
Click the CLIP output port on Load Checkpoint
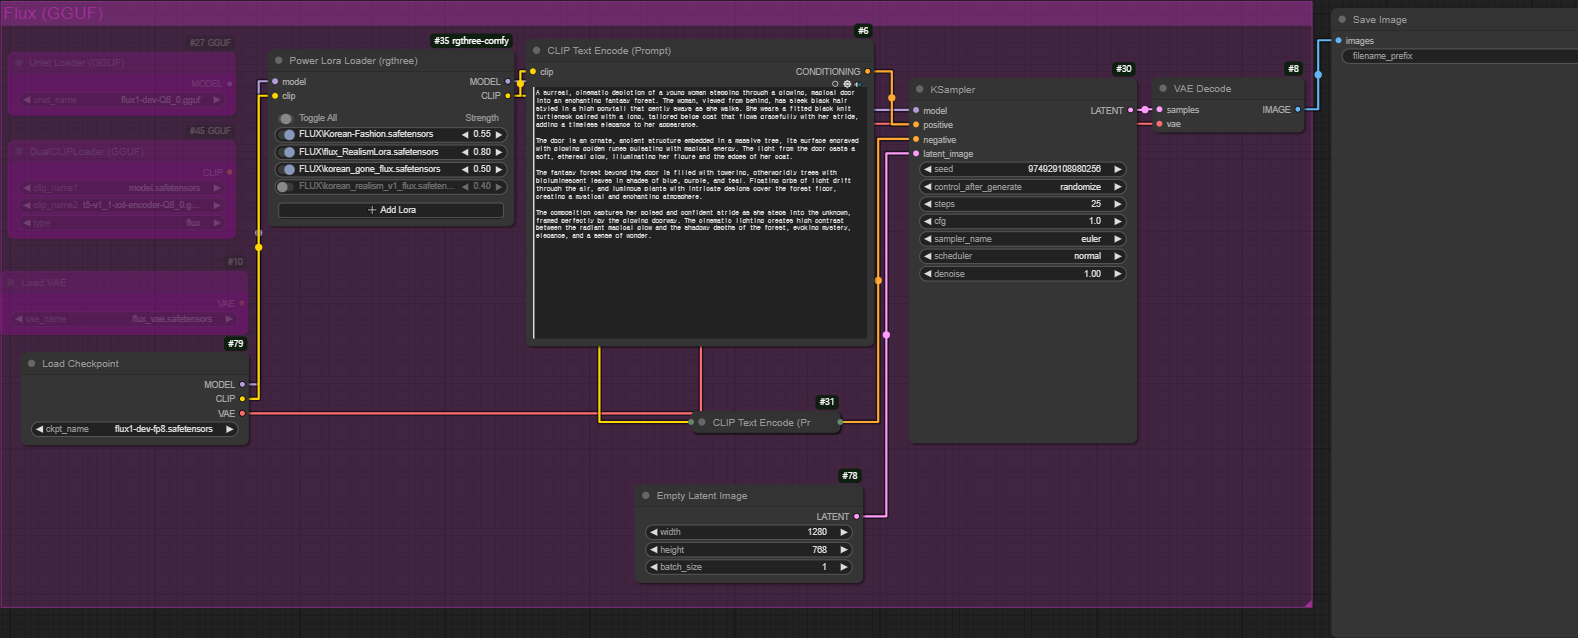pyautogui.click(x=242, y=399)
